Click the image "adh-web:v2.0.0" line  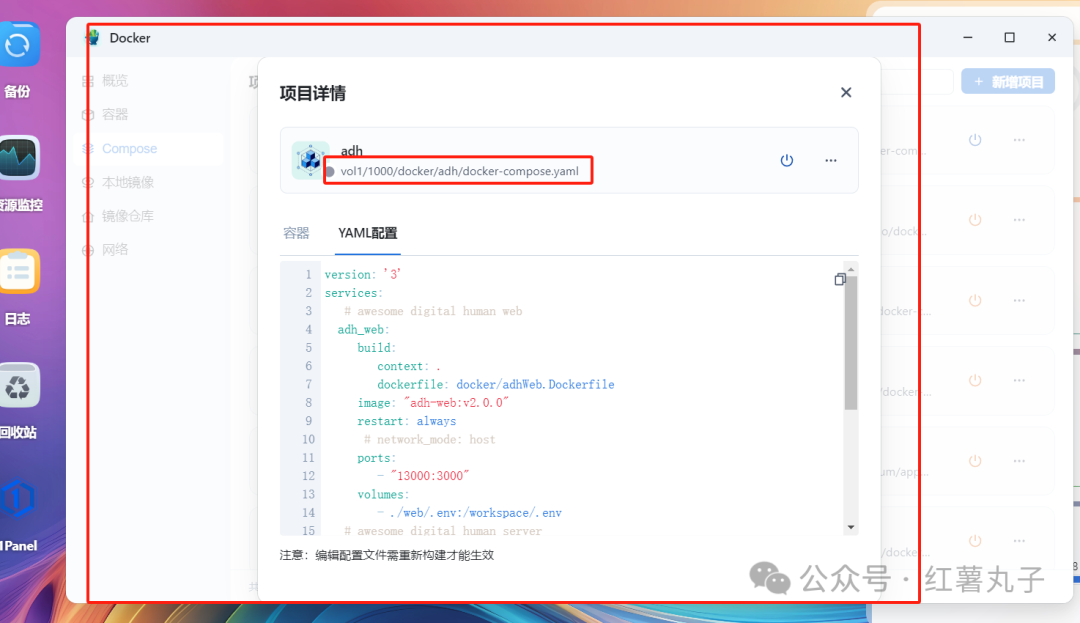coord(433,403)
